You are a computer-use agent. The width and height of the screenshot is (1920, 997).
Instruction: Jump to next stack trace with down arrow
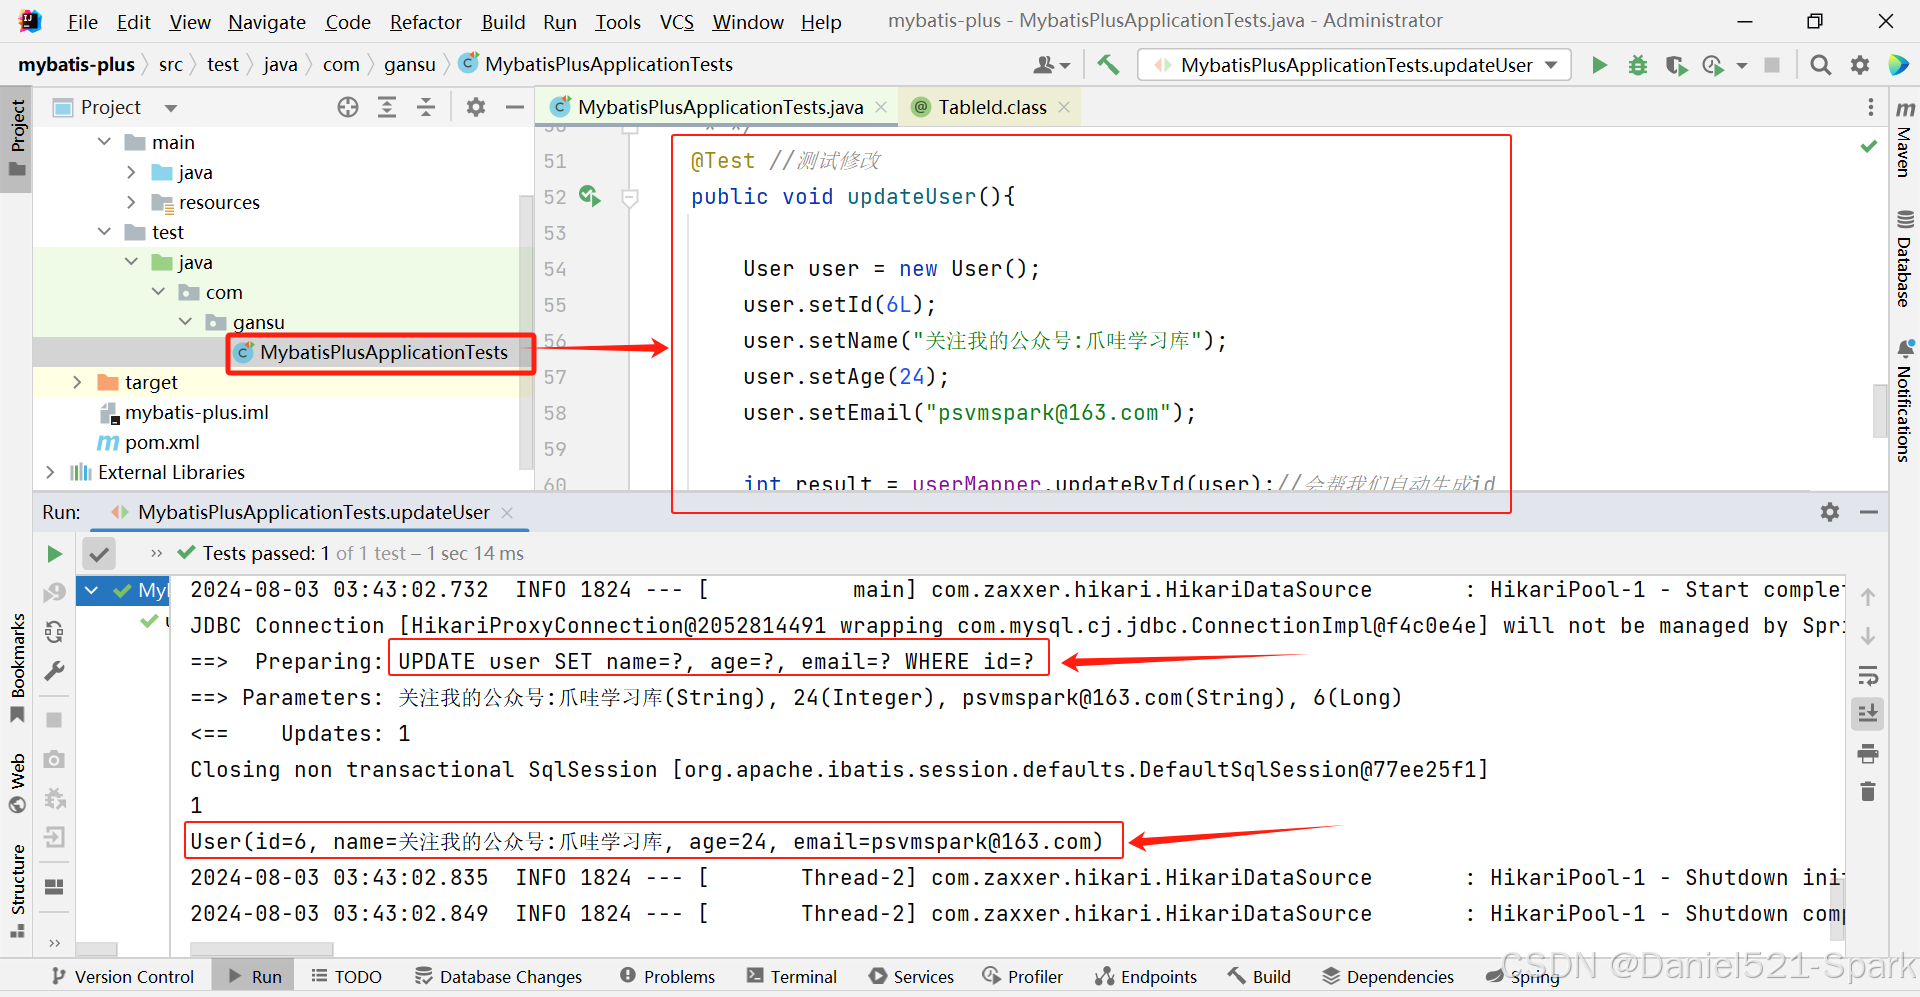point(1867,636)
